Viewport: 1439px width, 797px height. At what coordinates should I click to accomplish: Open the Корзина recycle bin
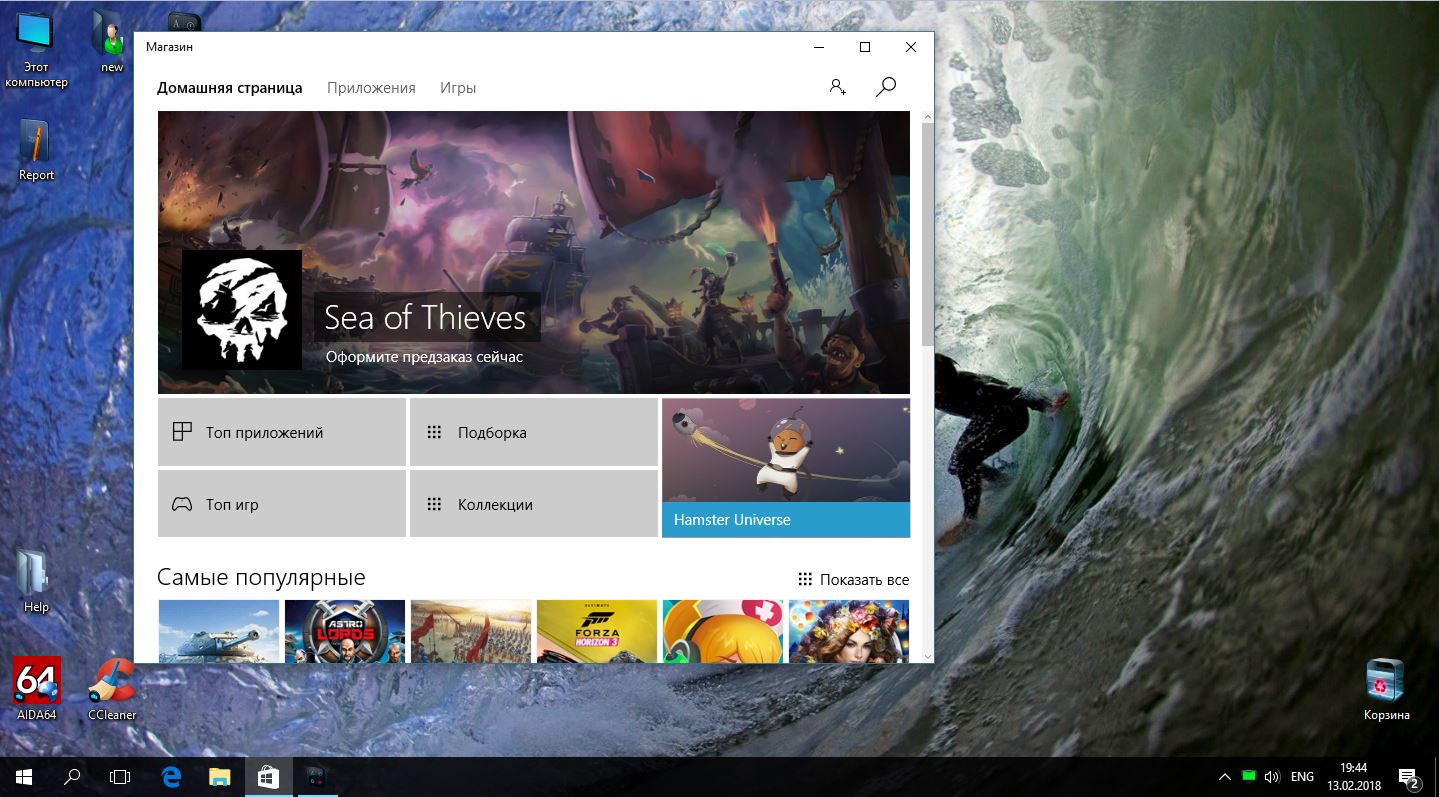(x=1386, y=683)
